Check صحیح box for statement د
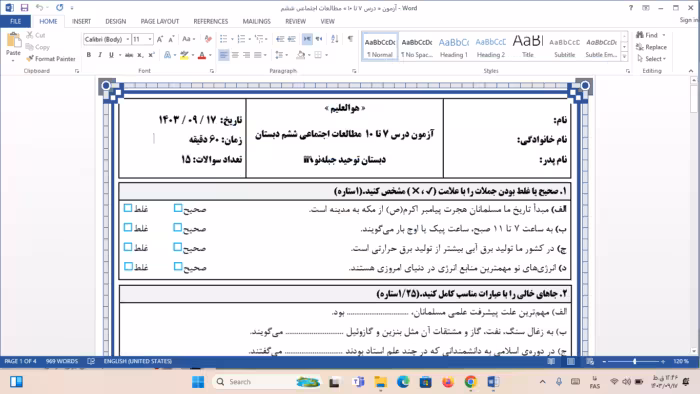700x394 pixels. tap(178, 266)
